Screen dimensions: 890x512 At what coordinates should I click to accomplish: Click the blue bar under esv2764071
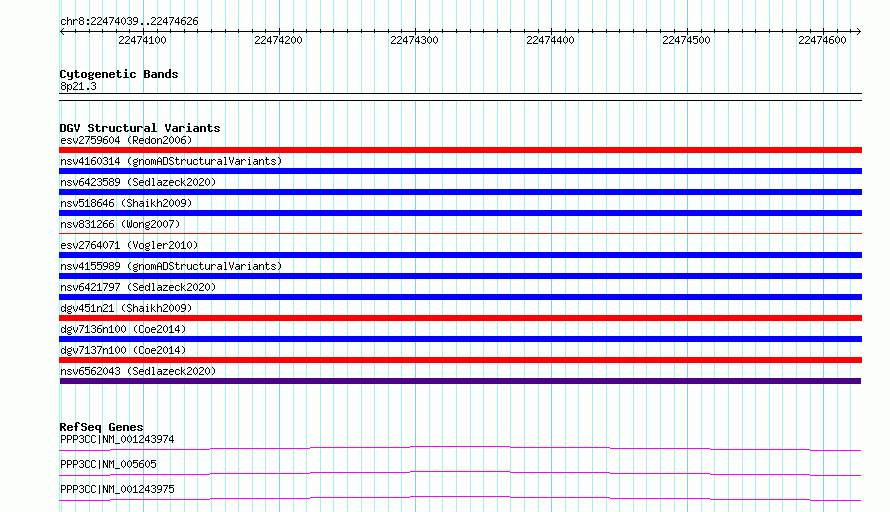pyautogui.click(x=460, y=255)
